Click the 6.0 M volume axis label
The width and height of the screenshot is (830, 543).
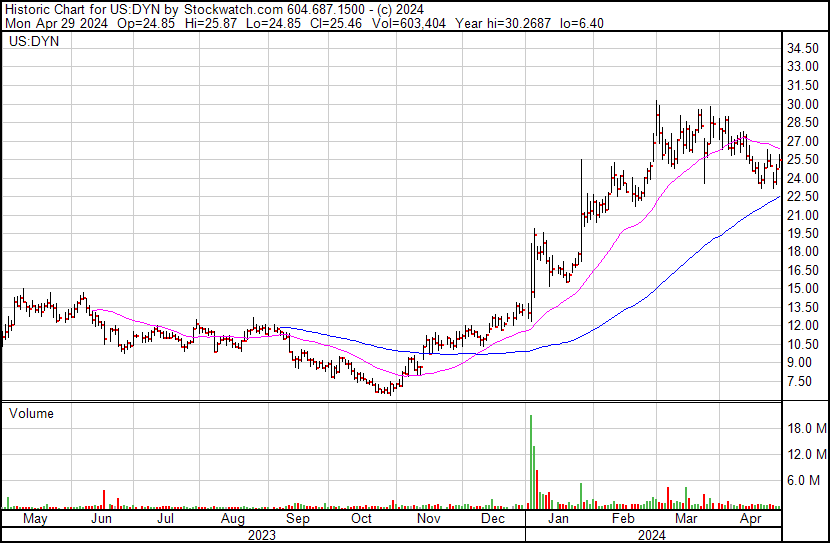click(x=804, y=480)
